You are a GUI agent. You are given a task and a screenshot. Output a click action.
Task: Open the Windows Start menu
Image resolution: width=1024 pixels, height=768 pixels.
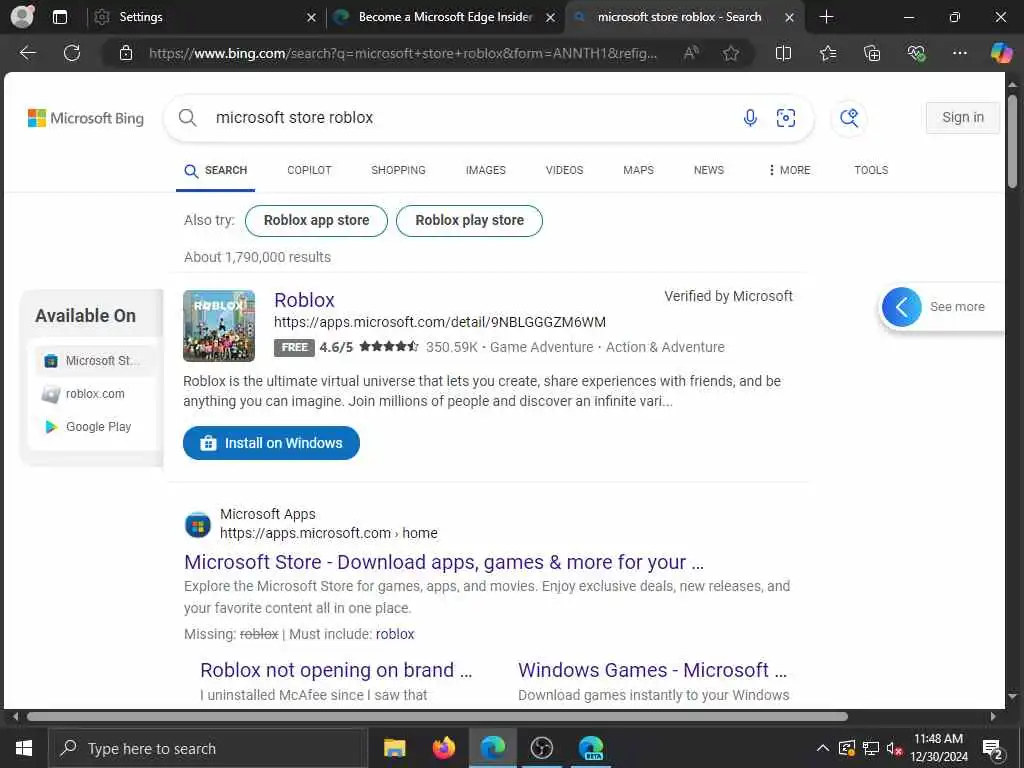point(24,748)
